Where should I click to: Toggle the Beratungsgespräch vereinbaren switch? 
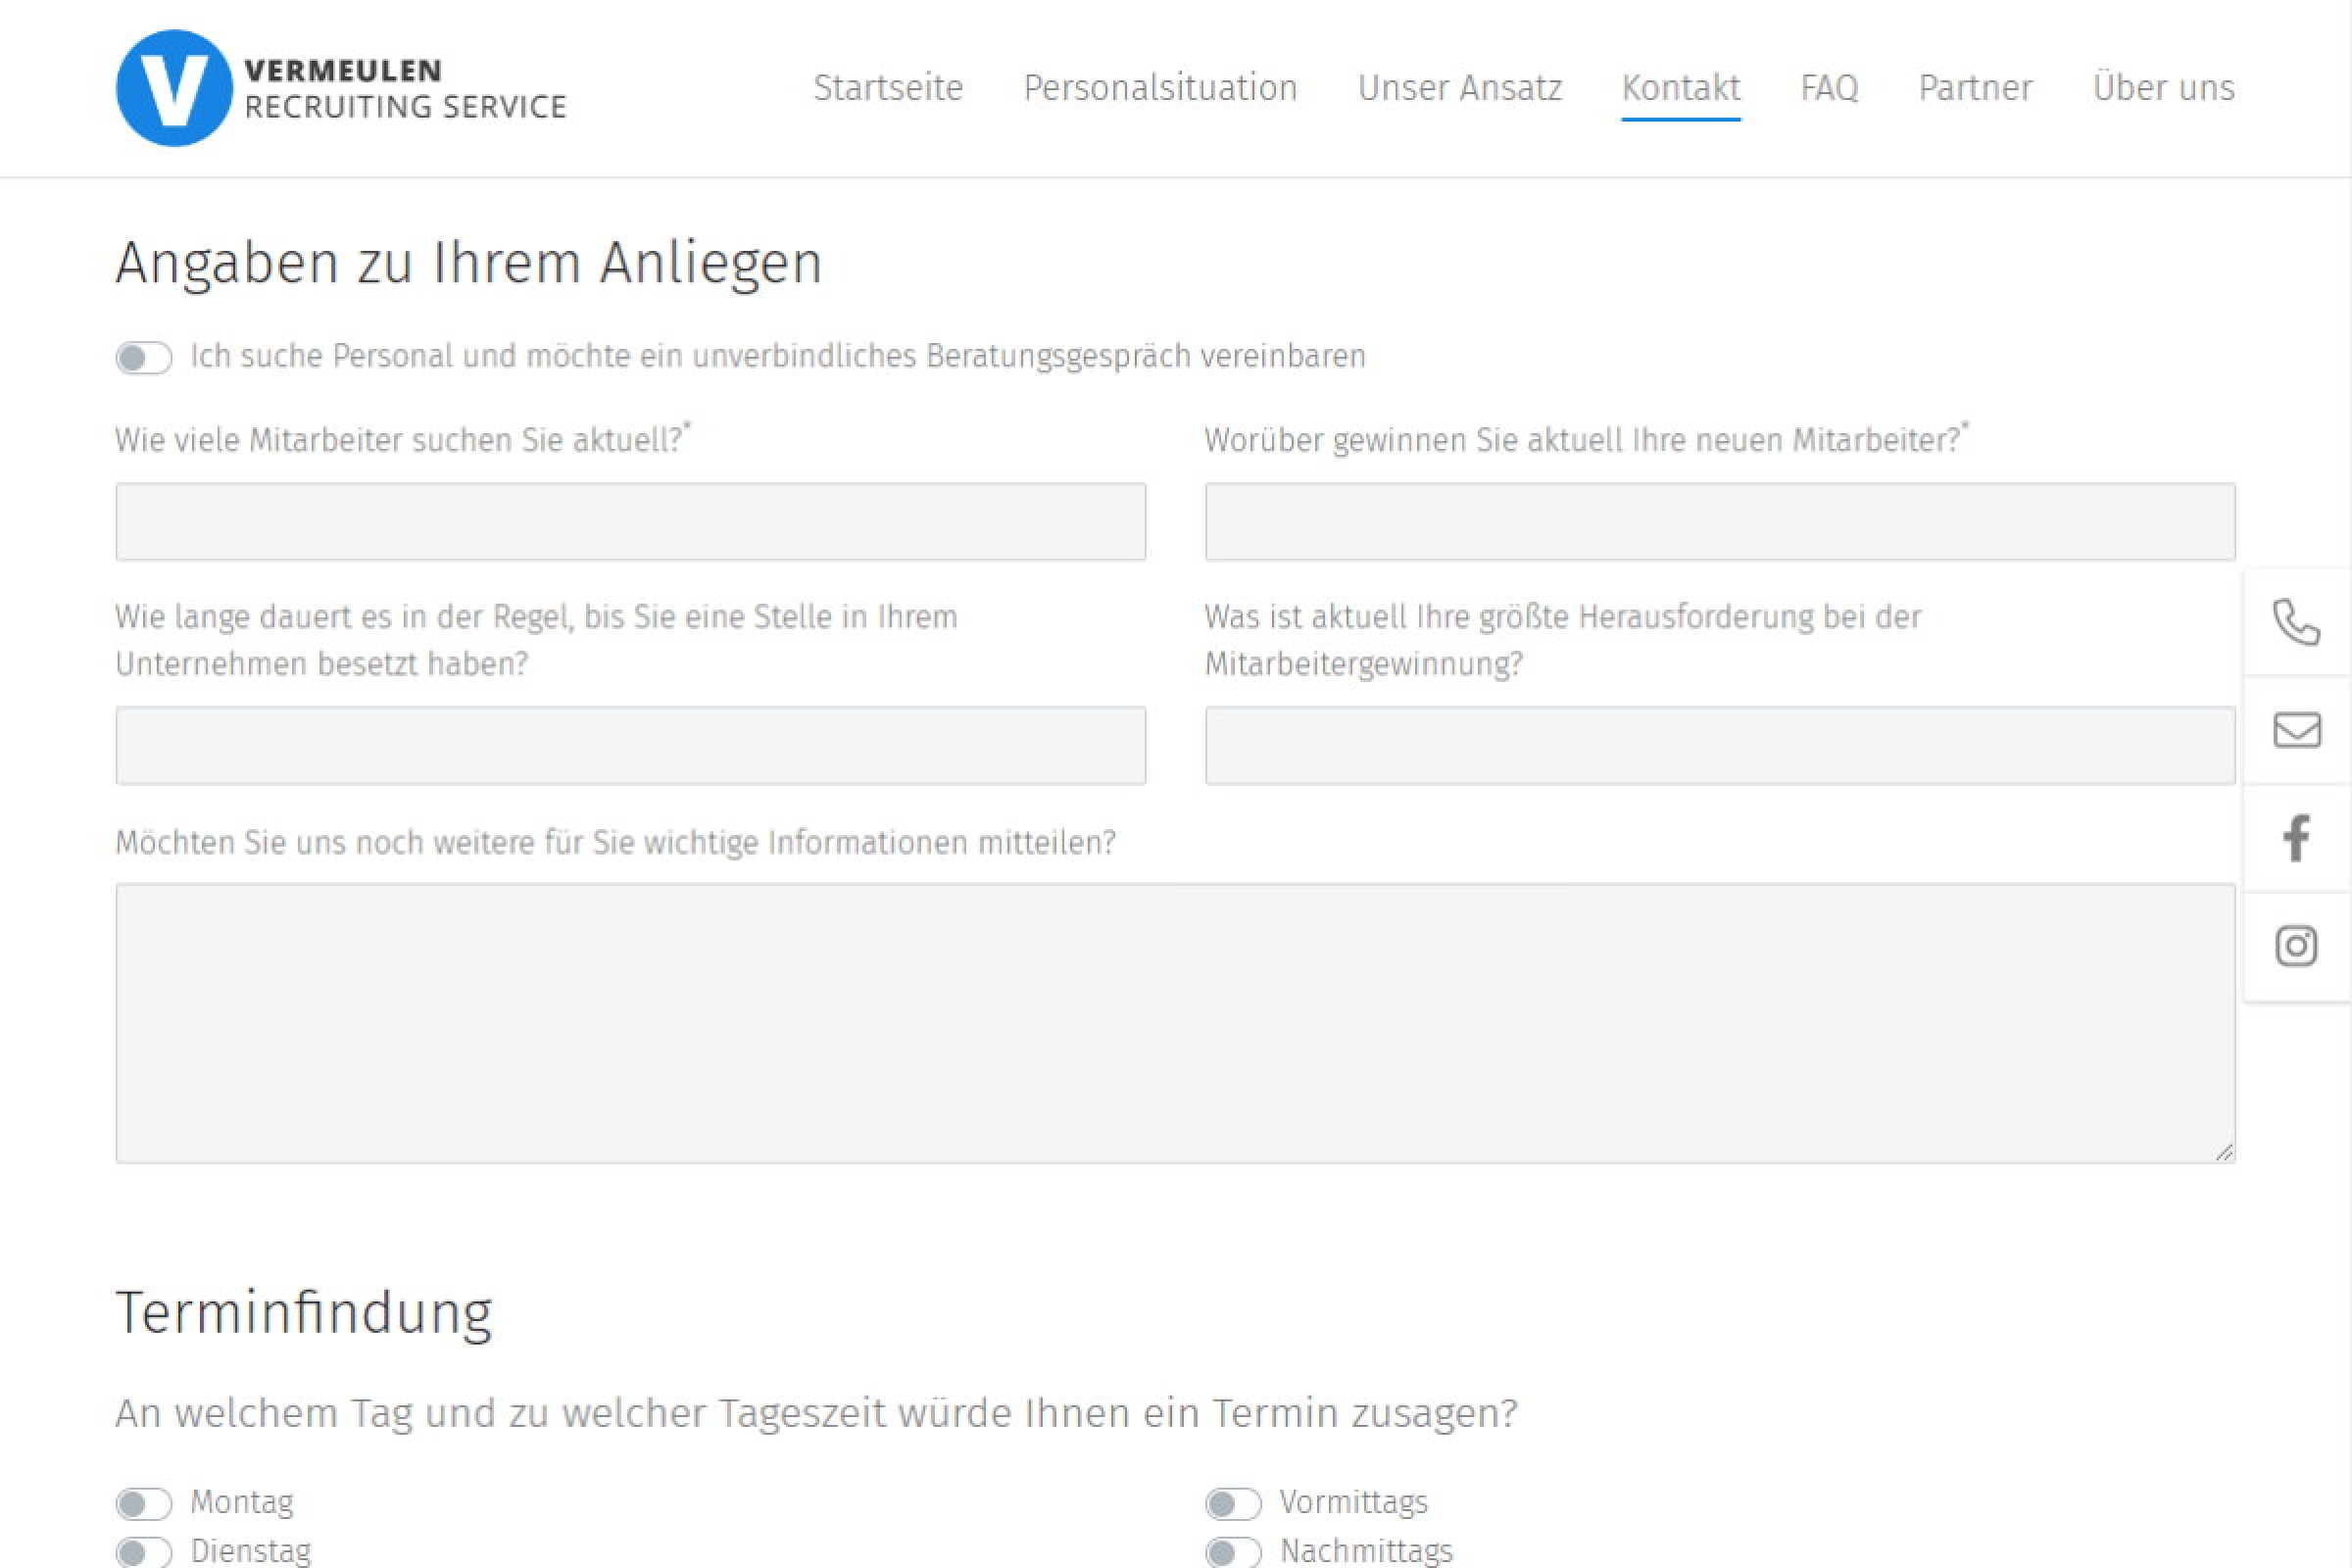[144, 358]
